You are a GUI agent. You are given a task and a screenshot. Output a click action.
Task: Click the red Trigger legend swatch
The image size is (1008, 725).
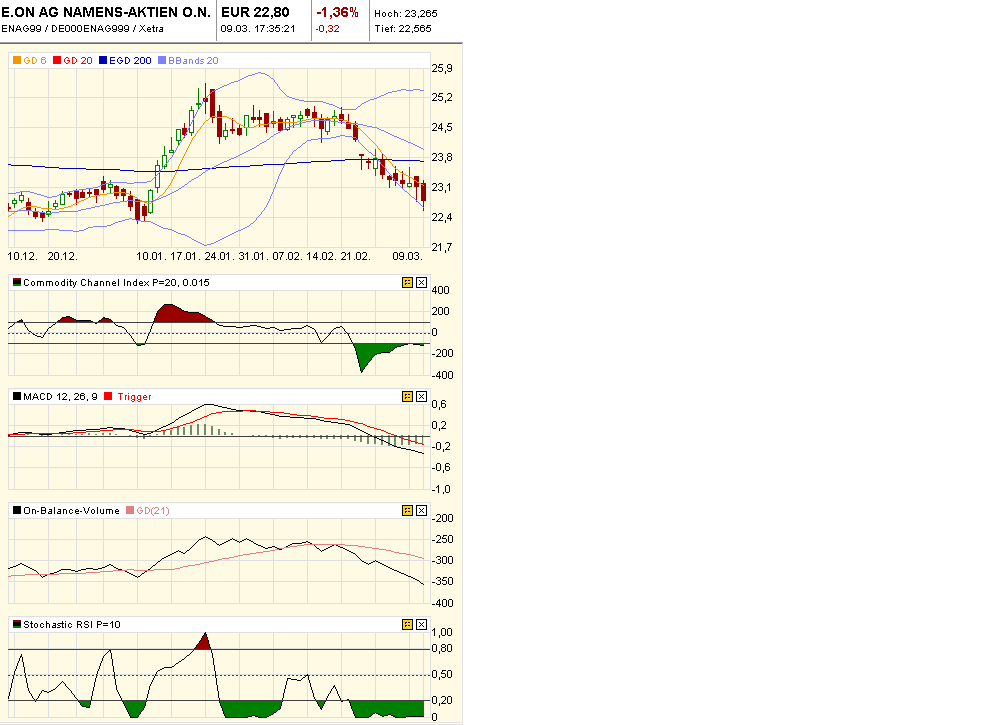108,397
